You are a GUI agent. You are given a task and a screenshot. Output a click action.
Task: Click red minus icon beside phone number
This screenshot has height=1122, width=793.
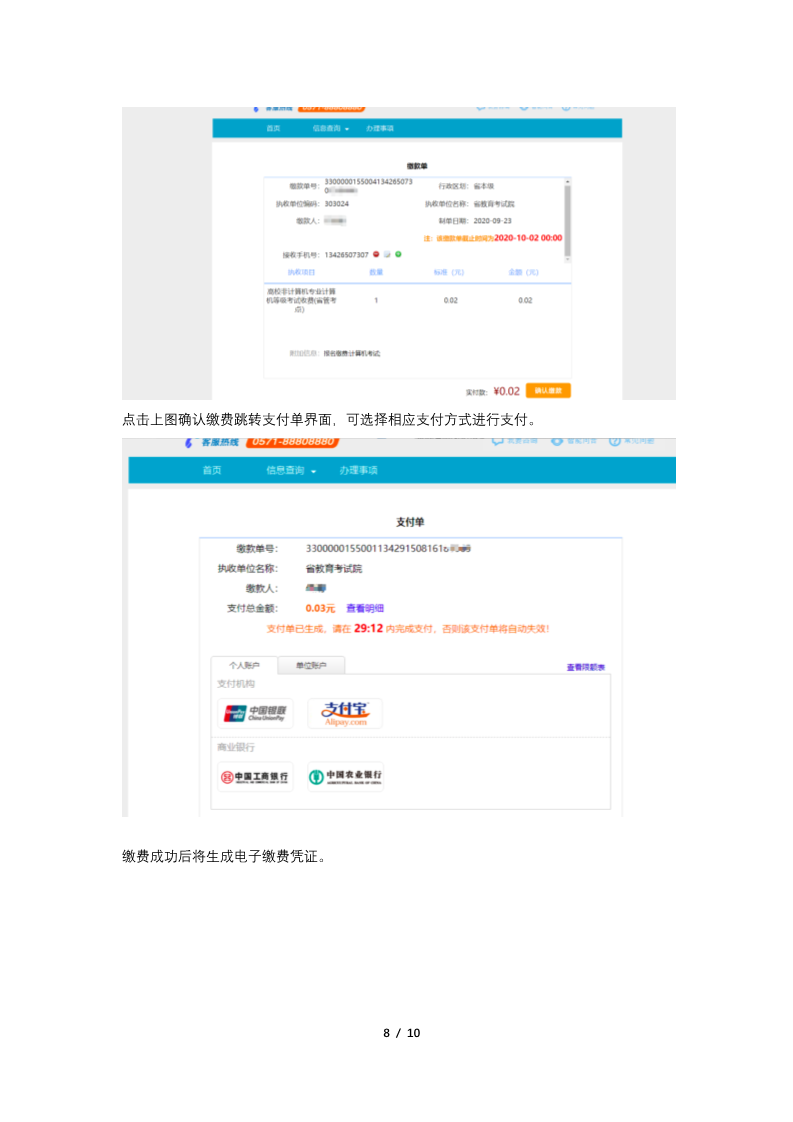click(x=376, y=254)
